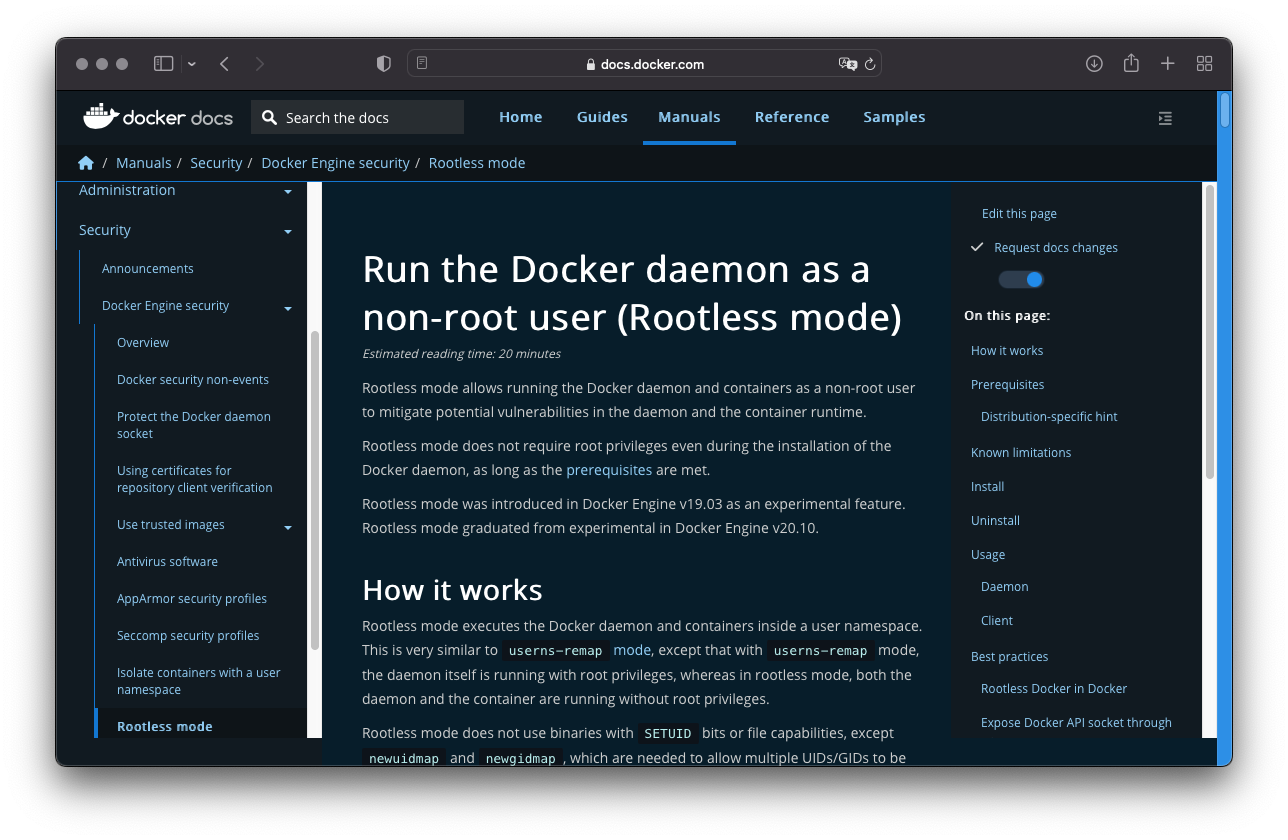Click the prerequisites link in the text

(x=609, y=469)
